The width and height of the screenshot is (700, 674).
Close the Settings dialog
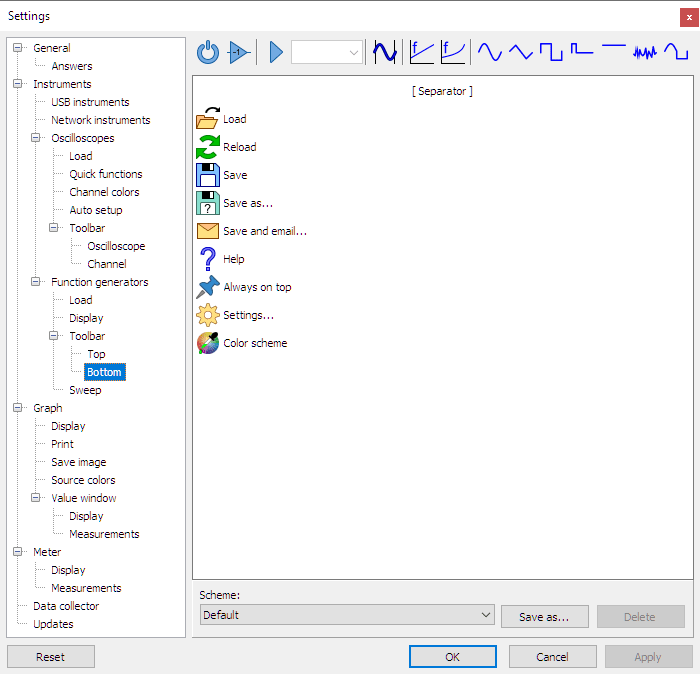coord(689,18)
